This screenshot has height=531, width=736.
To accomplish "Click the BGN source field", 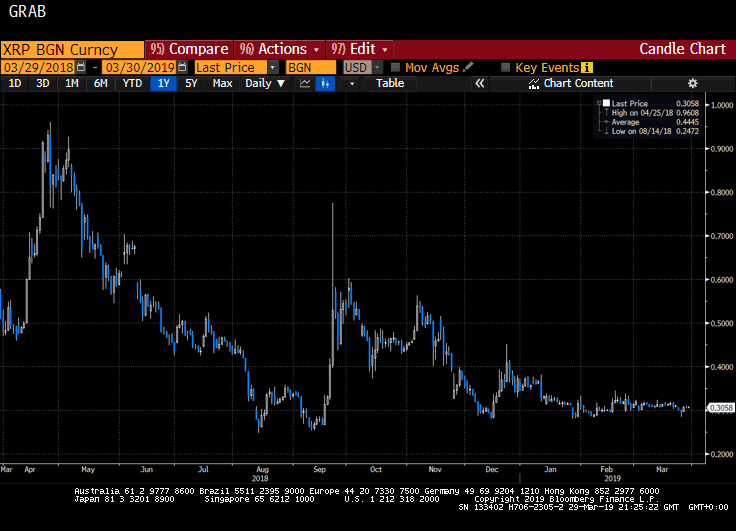I will pos(311,68).
